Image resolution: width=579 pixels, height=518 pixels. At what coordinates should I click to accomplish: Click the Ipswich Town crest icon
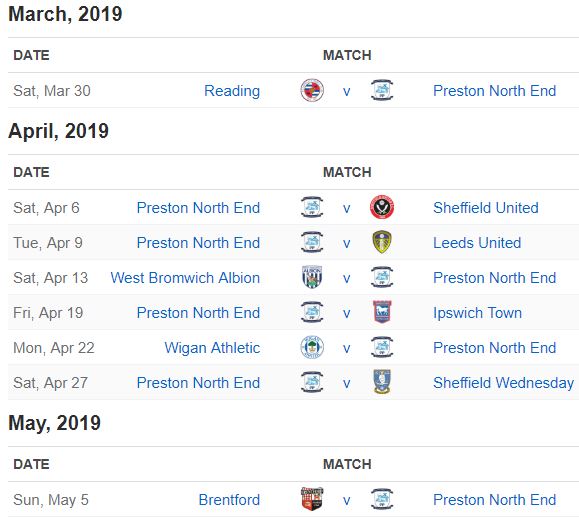[382, 312]
